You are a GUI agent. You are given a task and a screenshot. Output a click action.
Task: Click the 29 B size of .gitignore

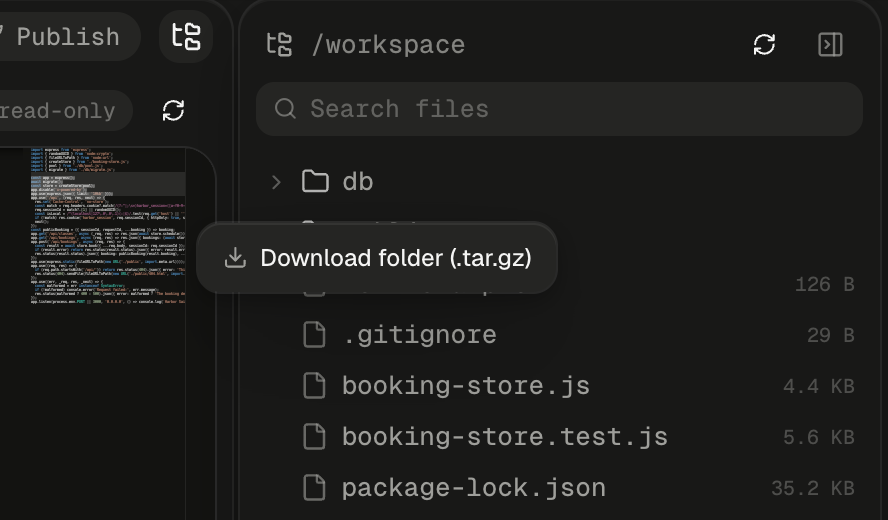point(831,335)
